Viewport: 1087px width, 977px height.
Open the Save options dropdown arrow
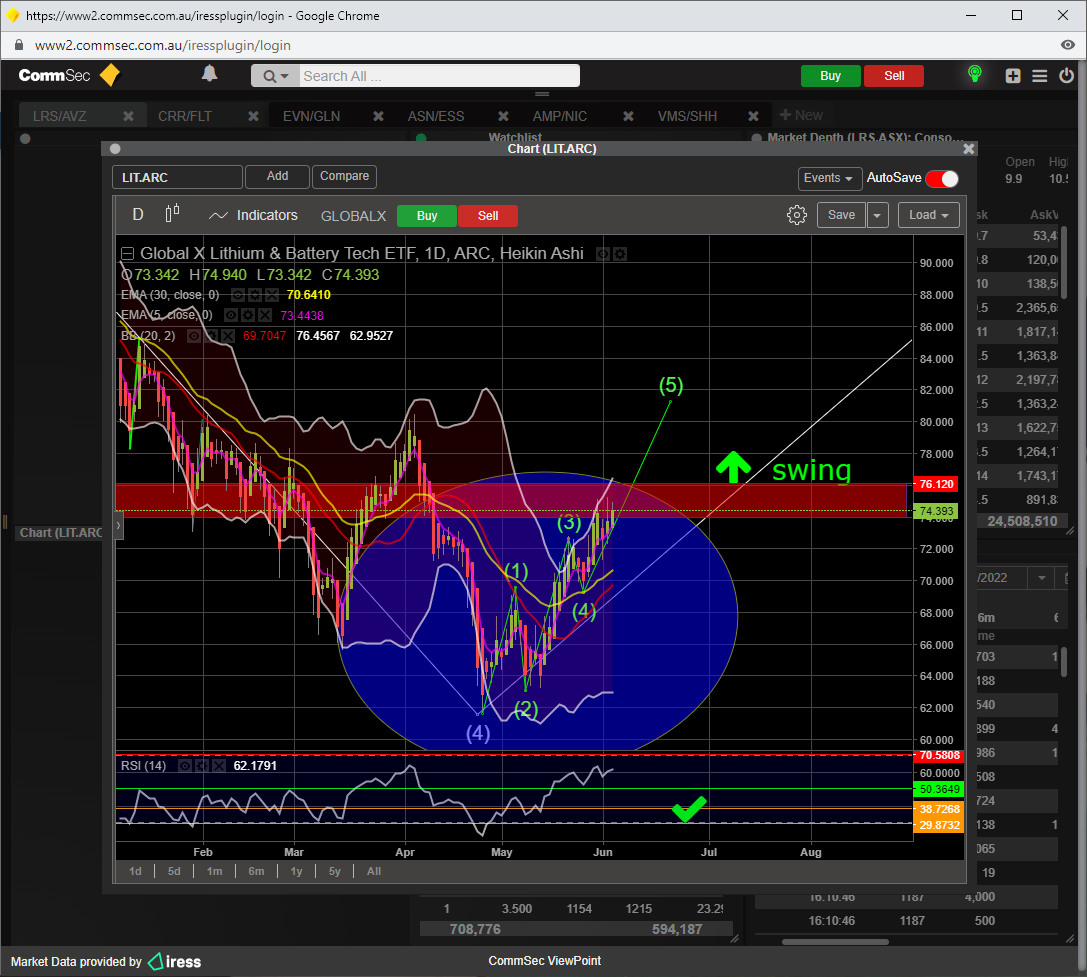[x=877, y=216]
